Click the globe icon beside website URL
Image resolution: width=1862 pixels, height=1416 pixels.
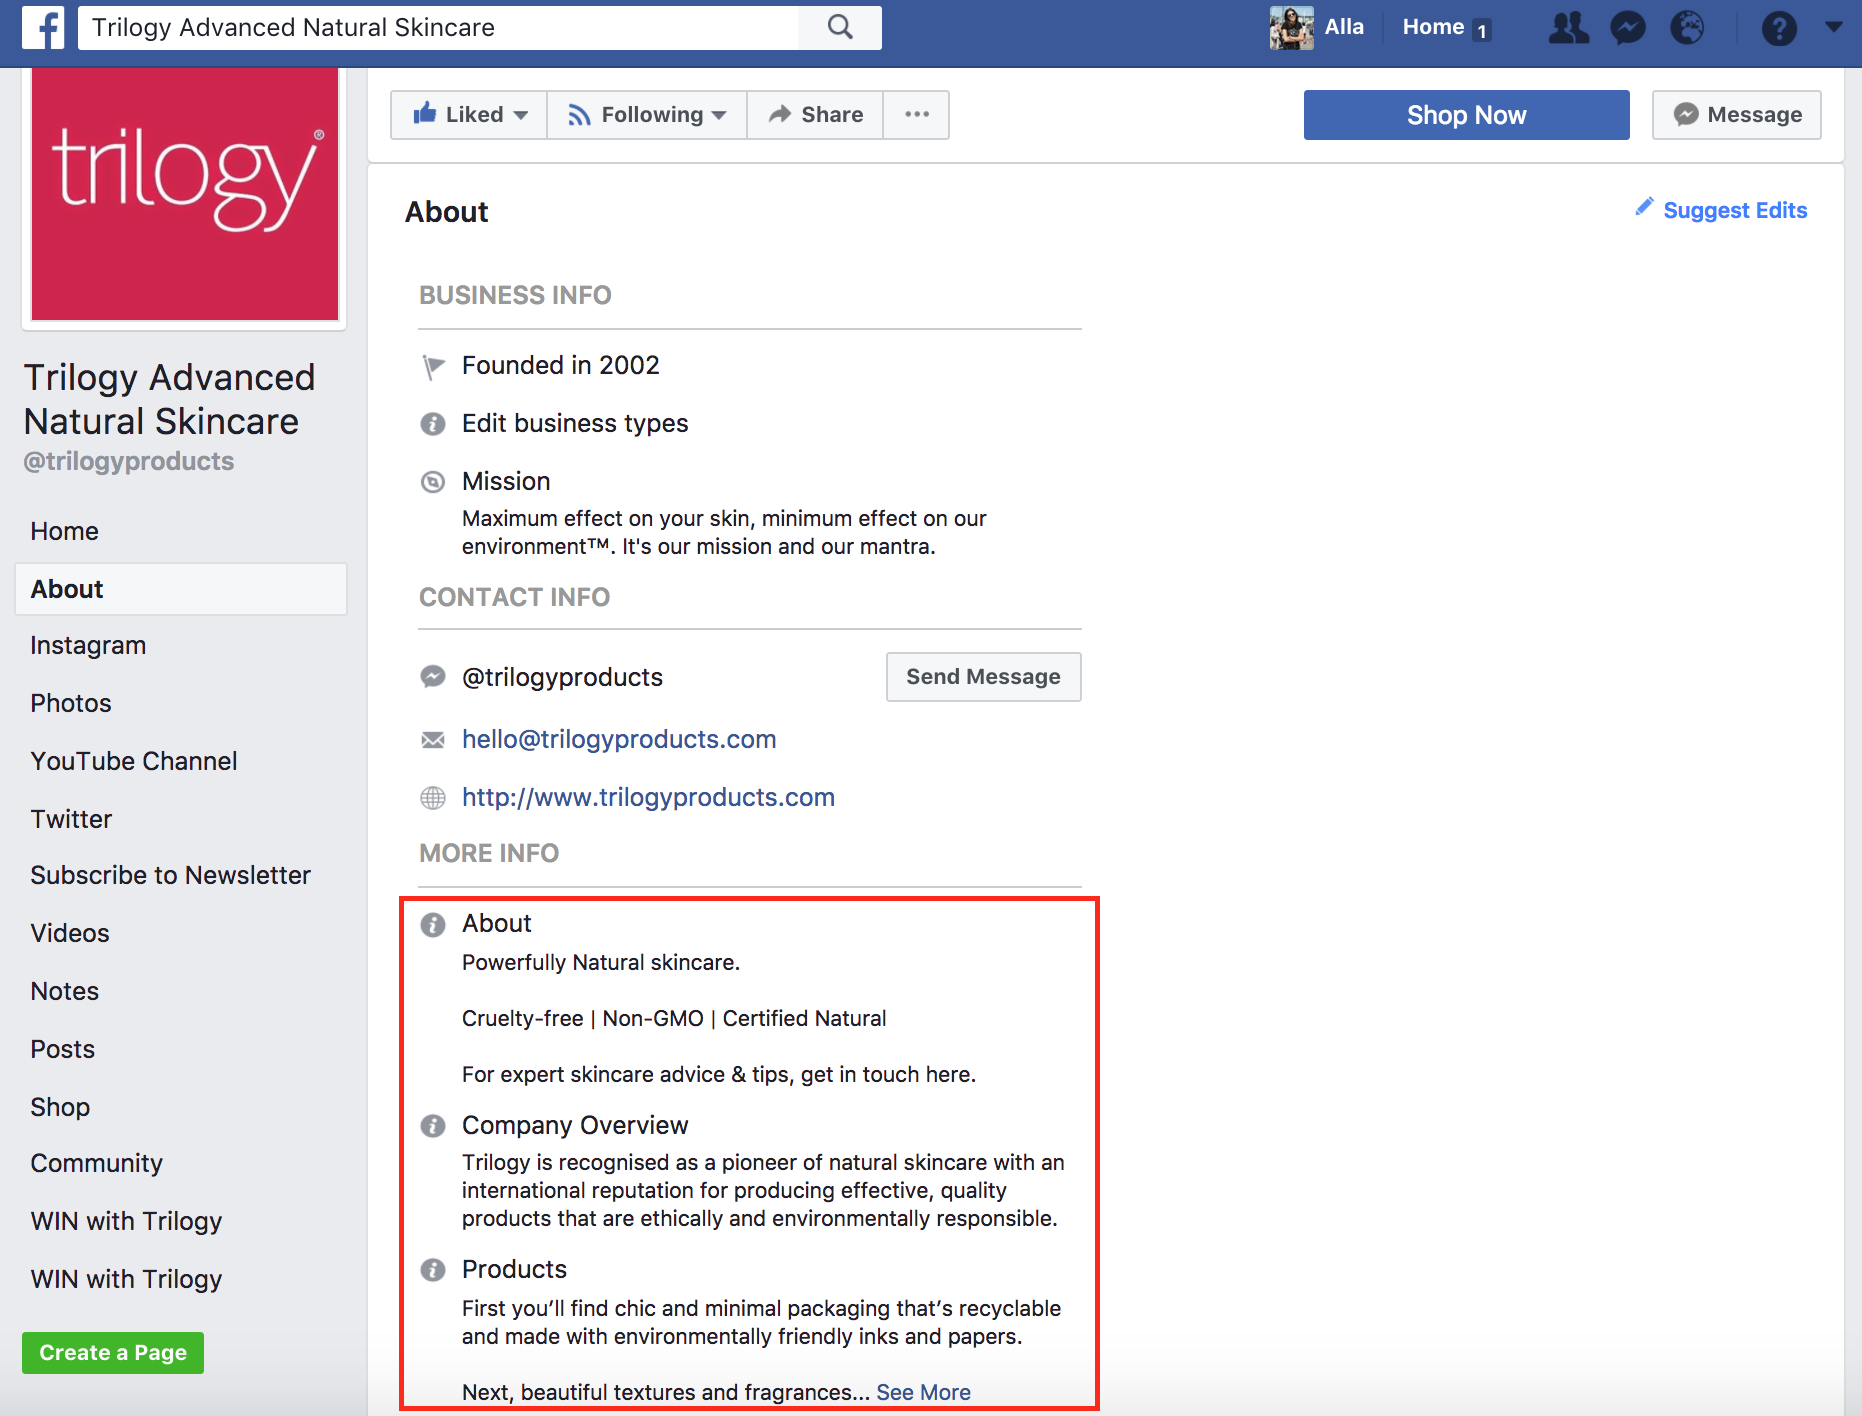(x=432, y=798)
